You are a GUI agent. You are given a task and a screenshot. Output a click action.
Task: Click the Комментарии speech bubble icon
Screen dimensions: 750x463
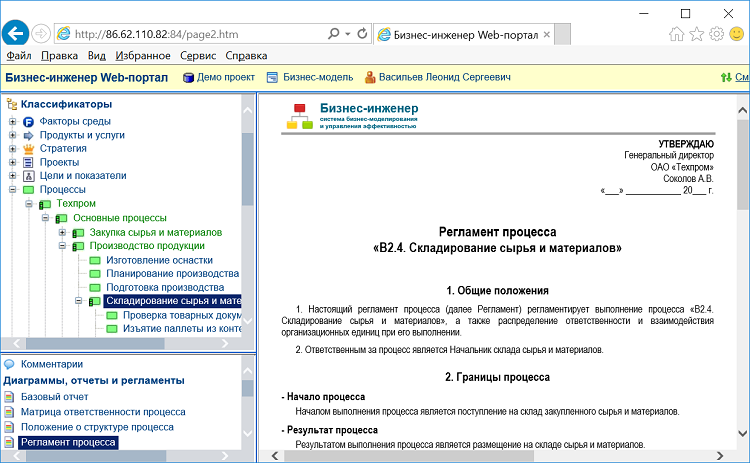[9, 364]
